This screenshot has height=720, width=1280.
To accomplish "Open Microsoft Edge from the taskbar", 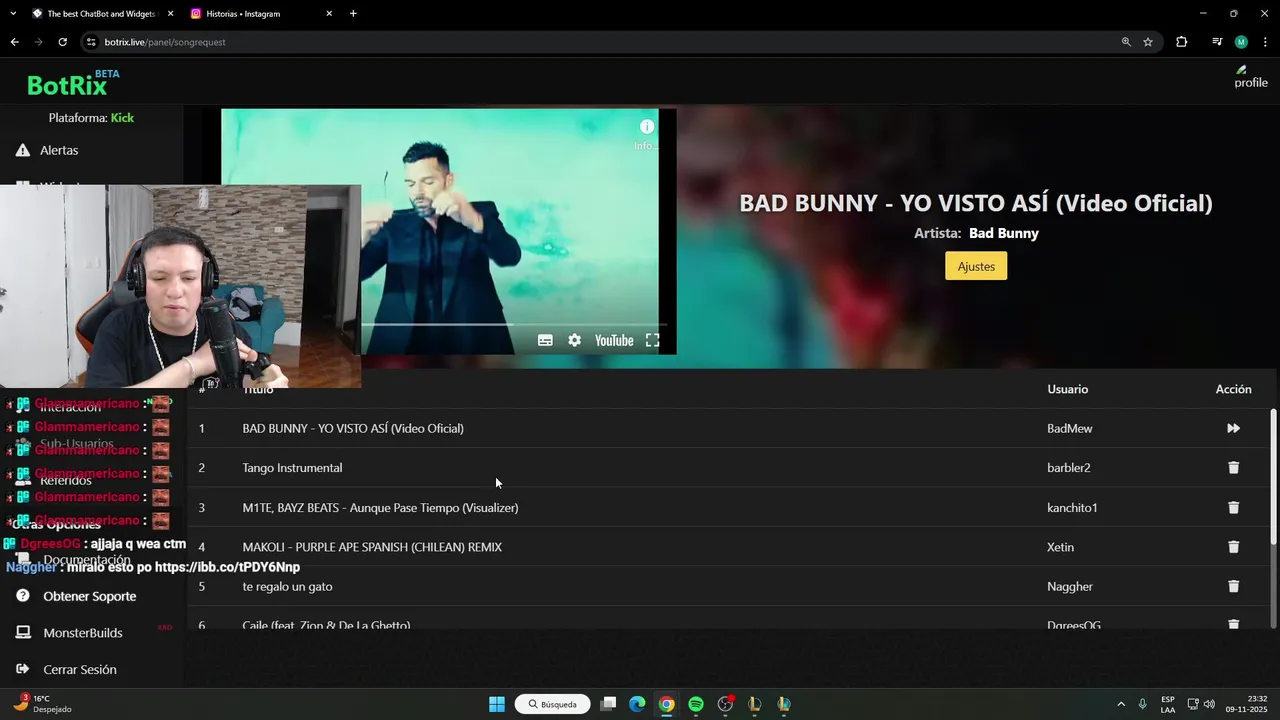I will 637,704.
